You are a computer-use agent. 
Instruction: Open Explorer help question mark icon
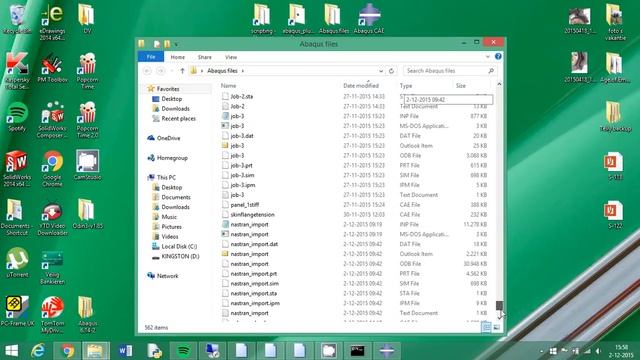pos(498,57)
